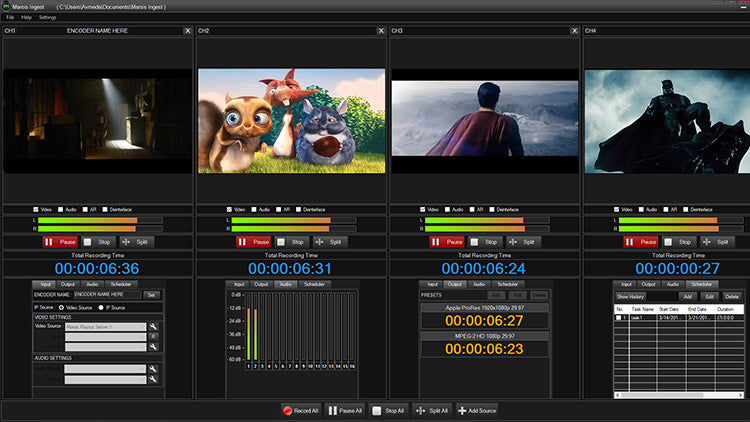Open wrench settings beside Video Source field
The height and width of the screenshot is (422, 750).
pyautogui.click(x=154, y=326)
